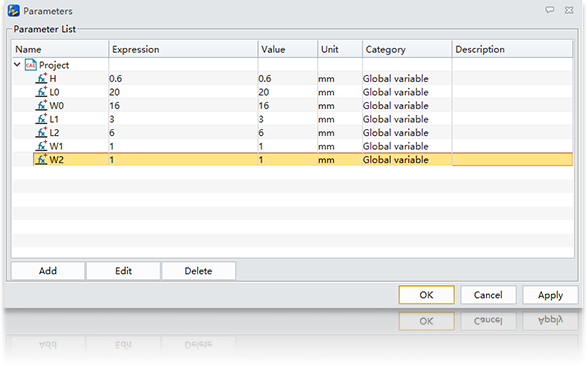587x367 pixels.
Task: Delete the selected W2 parameter
Action: tap(198, 271)
